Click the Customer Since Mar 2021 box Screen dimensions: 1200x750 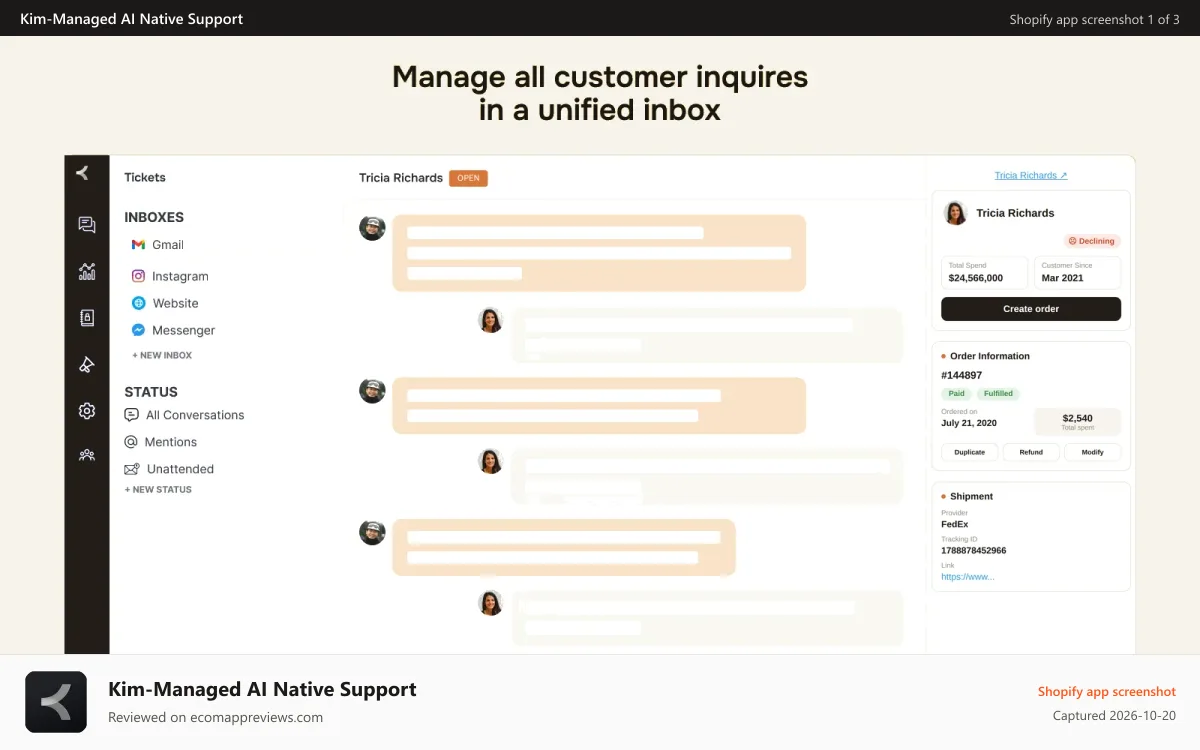pyautogui.click(x=1077, y=273)
